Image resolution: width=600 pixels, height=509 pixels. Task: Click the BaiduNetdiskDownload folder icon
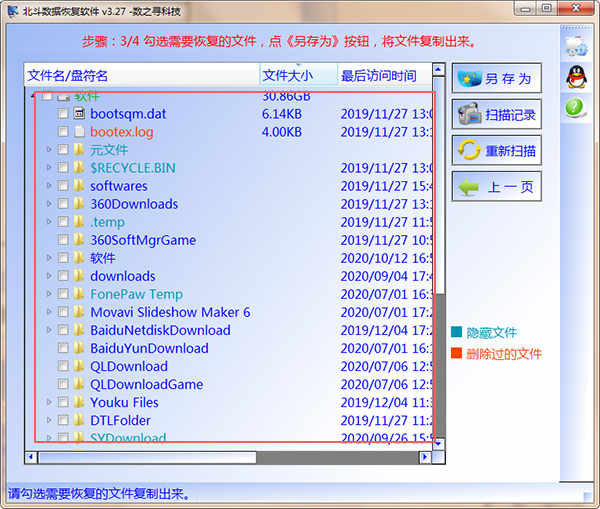click(79, 330)
